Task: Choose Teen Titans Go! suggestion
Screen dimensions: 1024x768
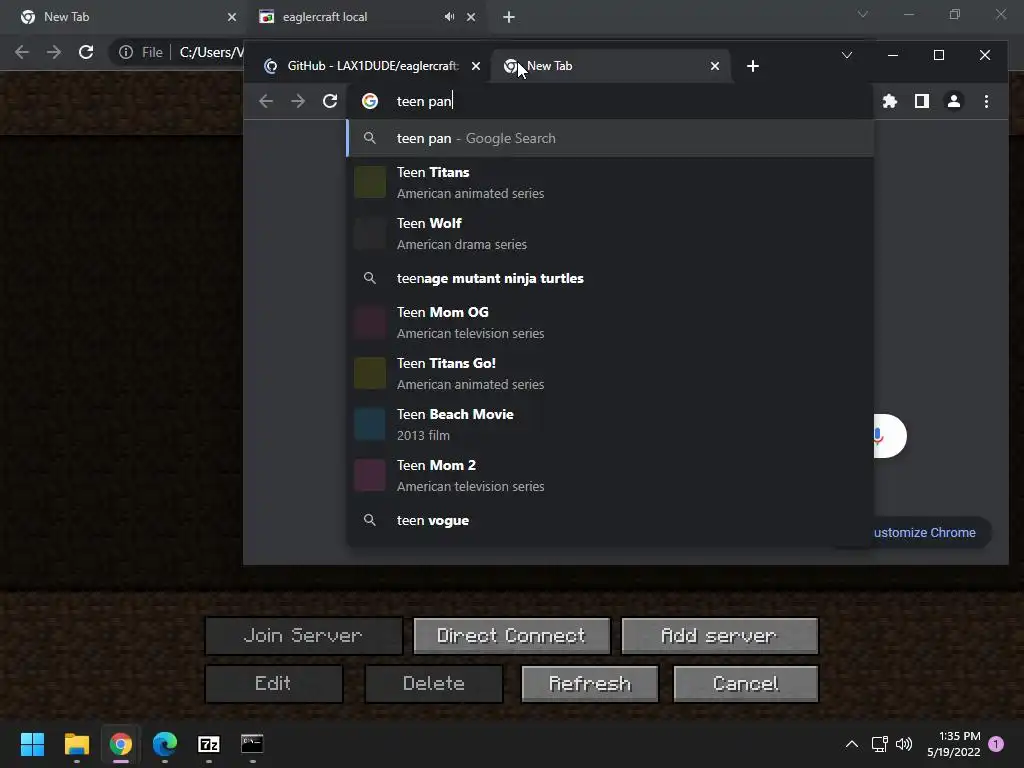Action: 610,373
